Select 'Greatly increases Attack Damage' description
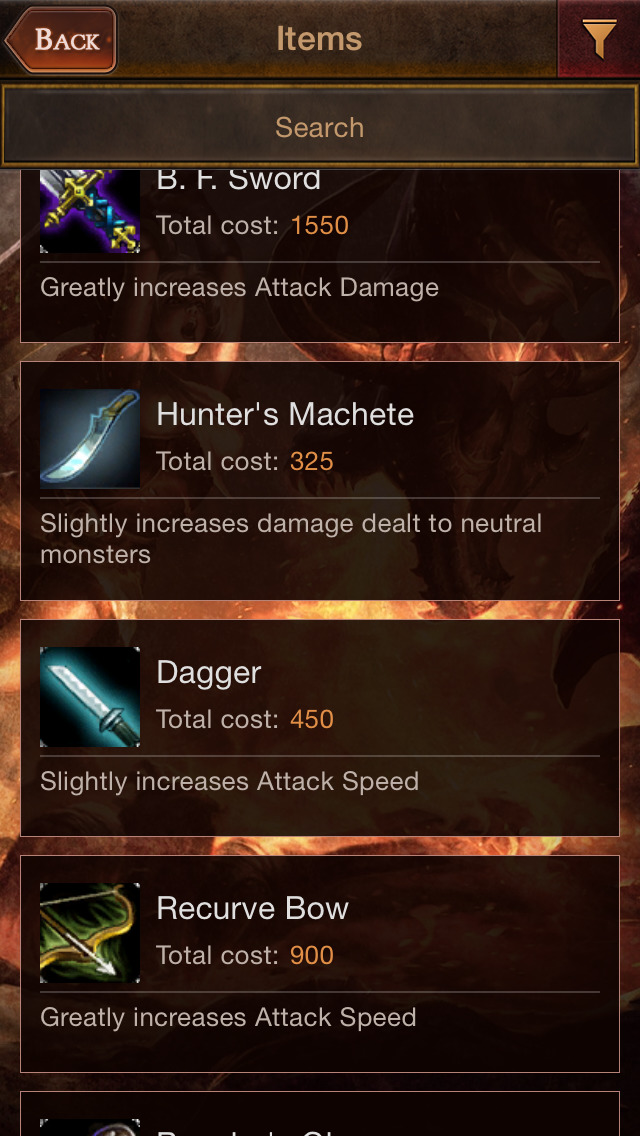The height and width of the screenshot is (1136, 640). 239,288
